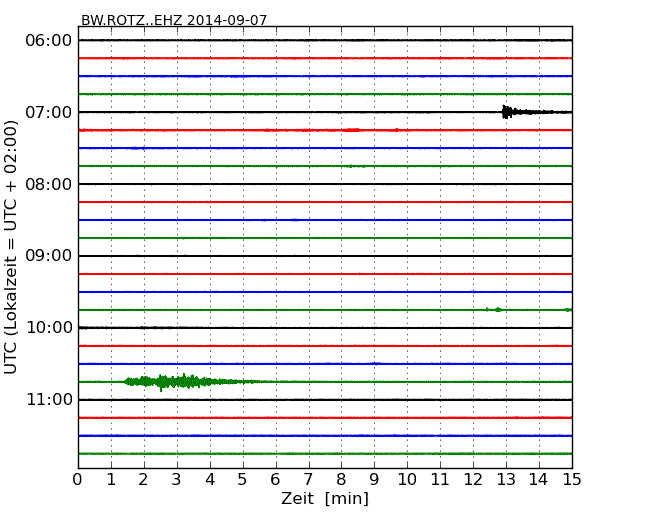This screenshot has width=650, height=520.
Task: Click x-axis tick label 11
Action: [440, 480]
